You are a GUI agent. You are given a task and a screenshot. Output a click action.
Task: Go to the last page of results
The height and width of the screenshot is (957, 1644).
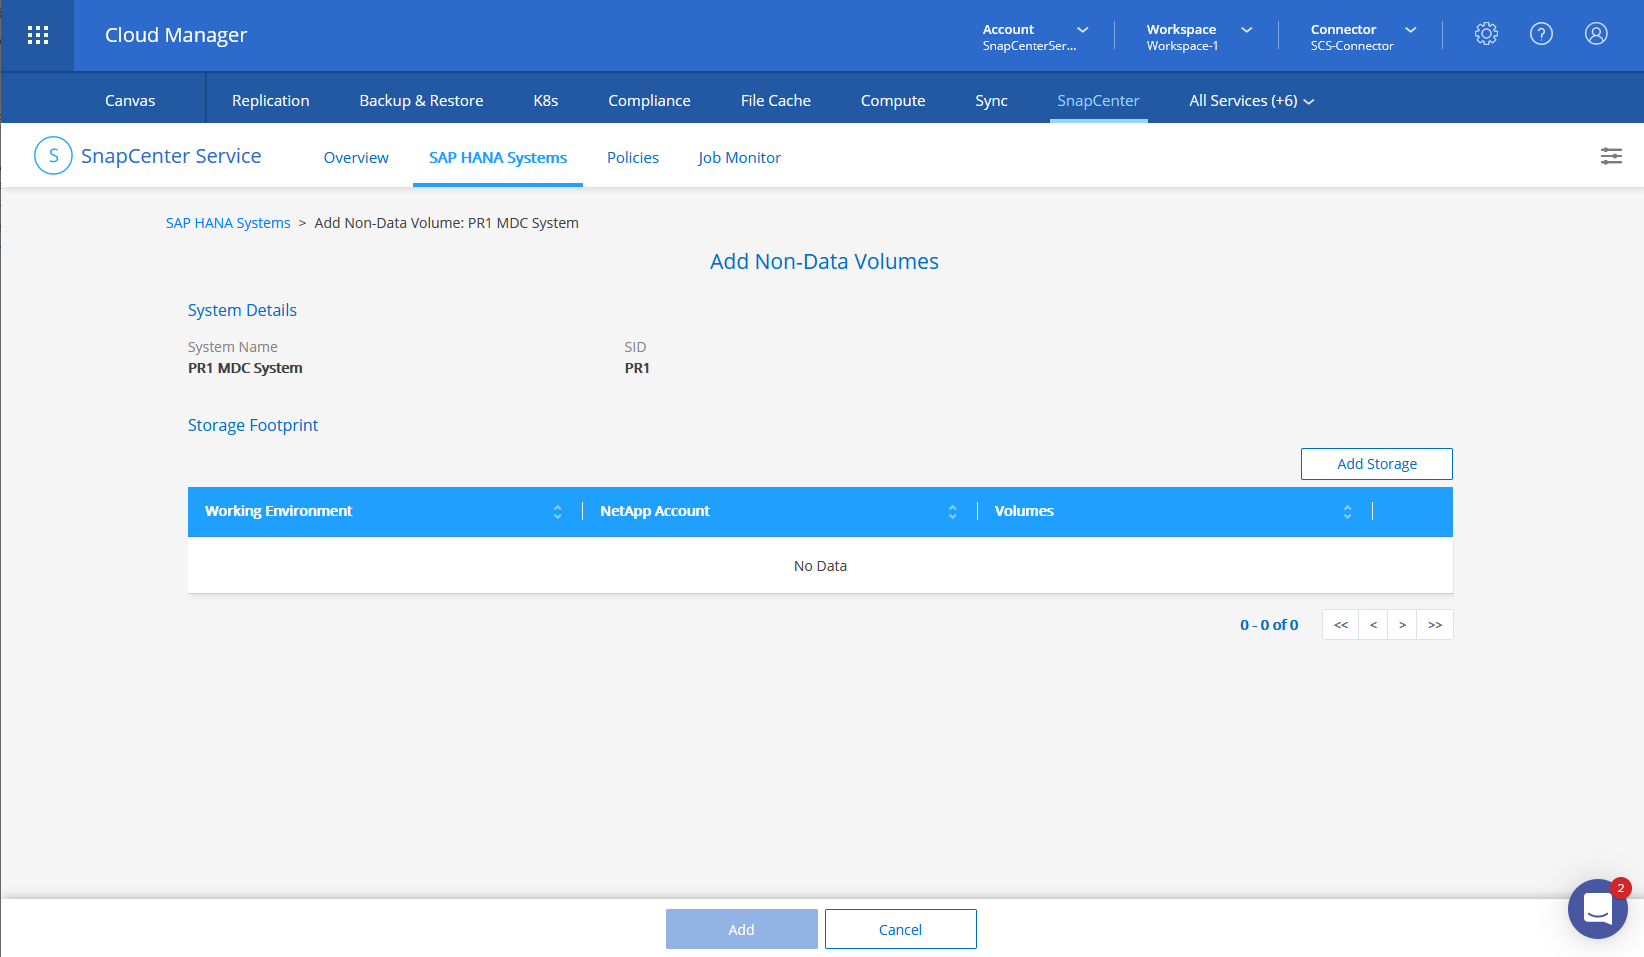(1435, 625)
